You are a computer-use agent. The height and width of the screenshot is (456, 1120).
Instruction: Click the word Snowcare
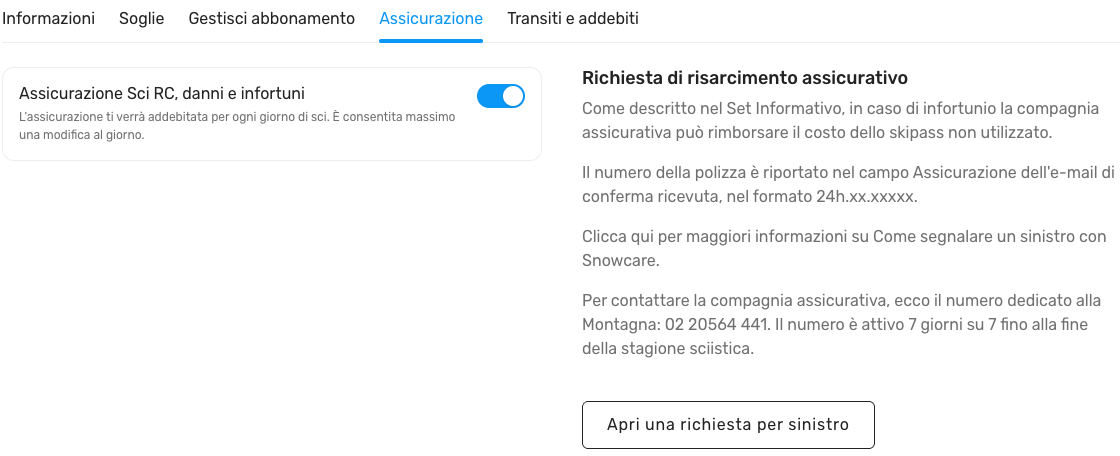point(620,261)
